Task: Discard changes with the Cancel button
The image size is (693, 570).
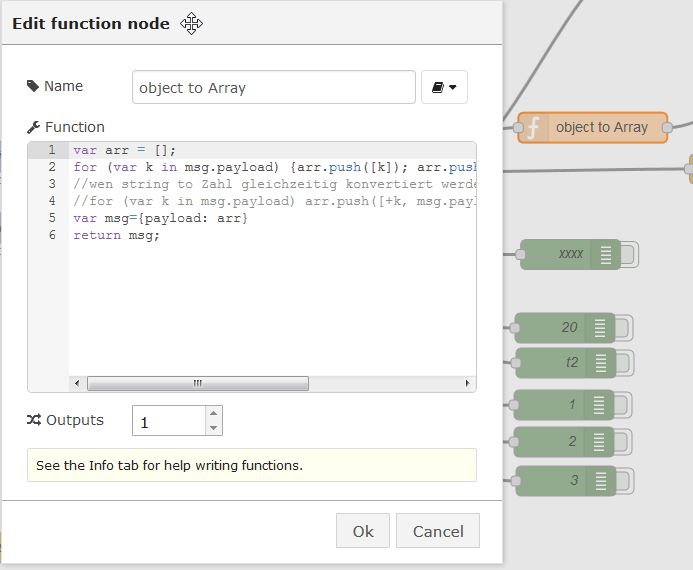Action: point(438,531)
